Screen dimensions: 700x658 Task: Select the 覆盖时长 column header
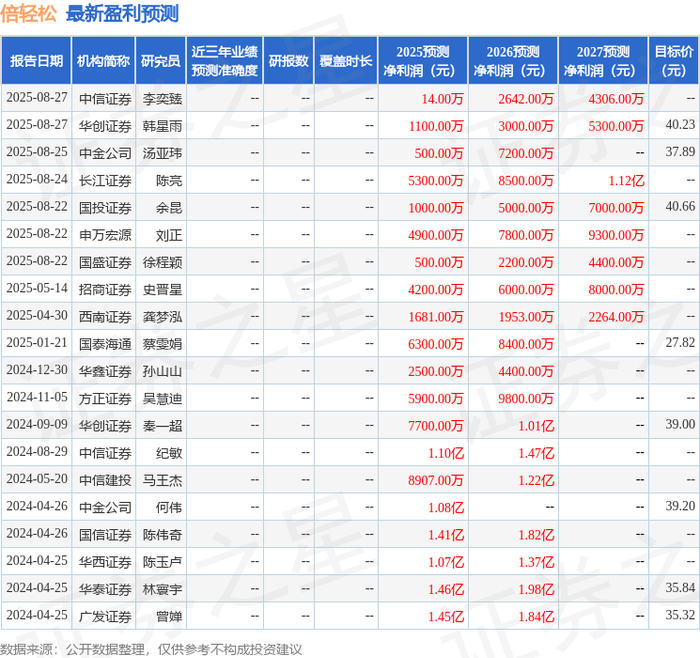346,61
